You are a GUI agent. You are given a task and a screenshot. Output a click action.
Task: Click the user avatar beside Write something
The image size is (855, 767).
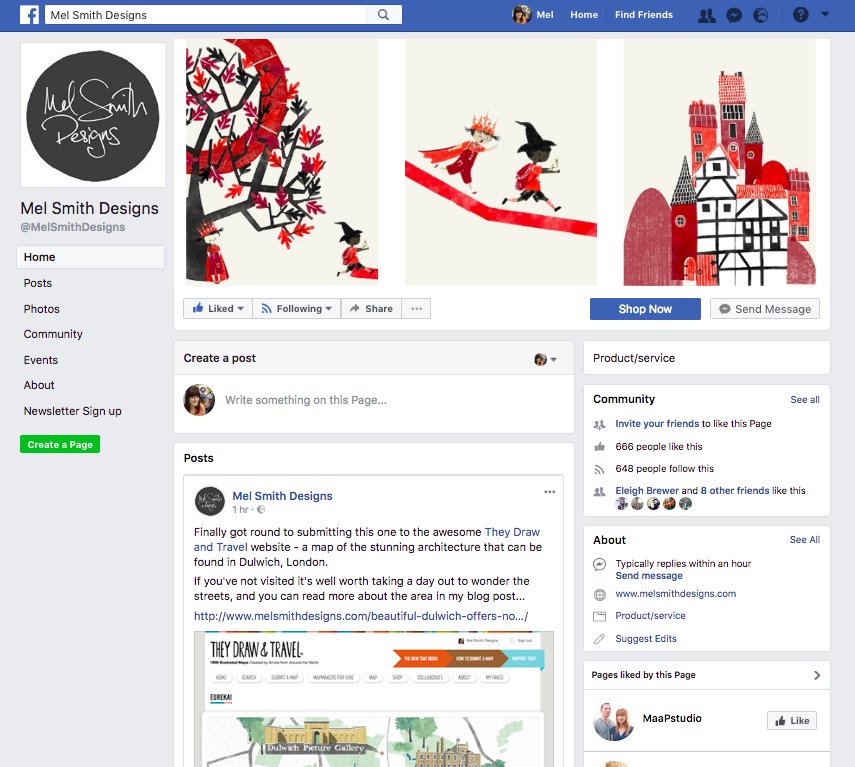[199, 400]
